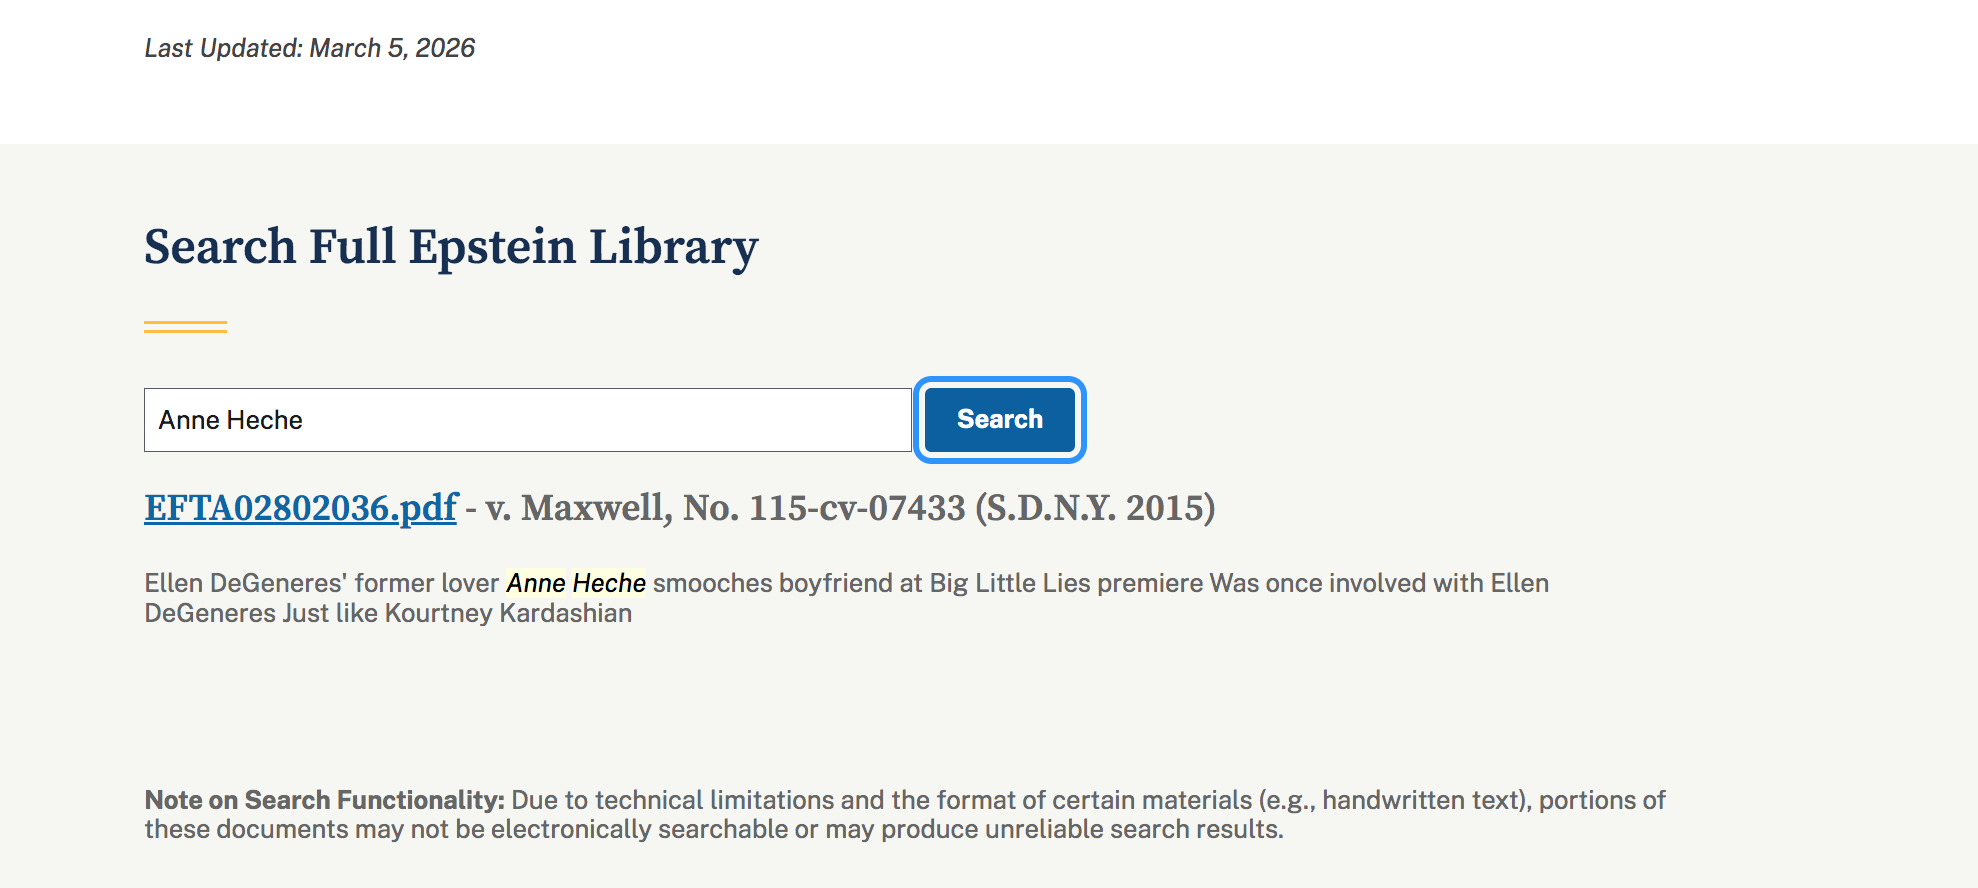Screen dimensions: 1978x888
Task: Focus the search field containing Anne Heche
Action: [527, 420]
